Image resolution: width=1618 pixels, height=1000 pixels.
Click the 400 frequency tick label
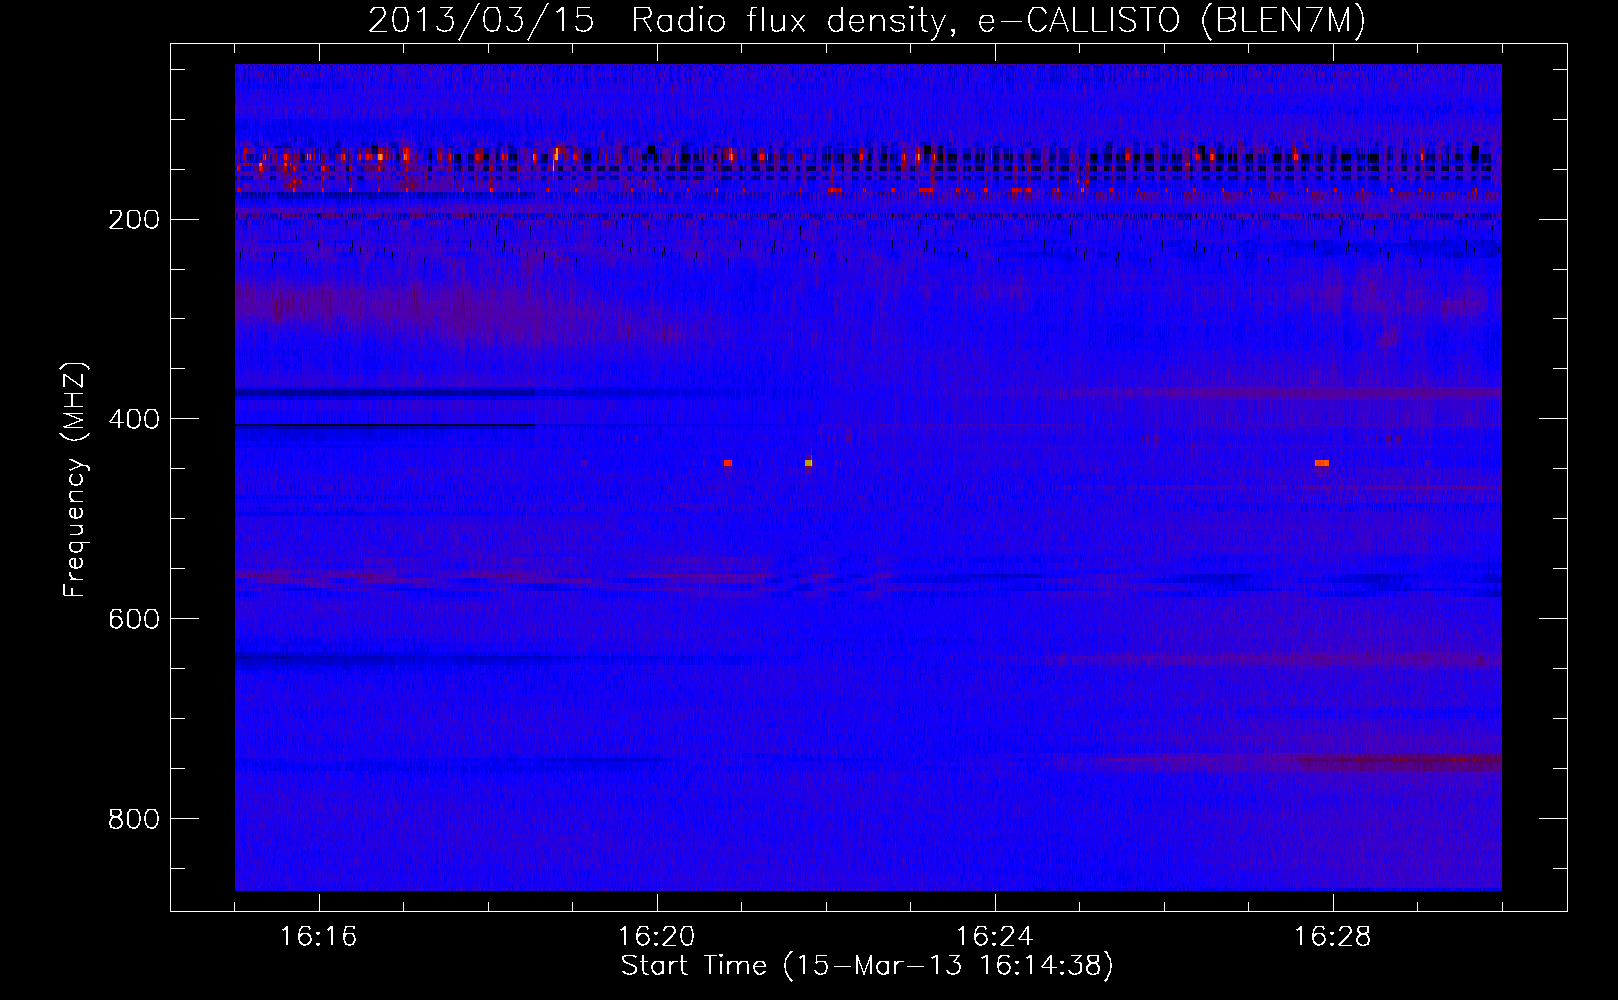click(x=133, y=419)
